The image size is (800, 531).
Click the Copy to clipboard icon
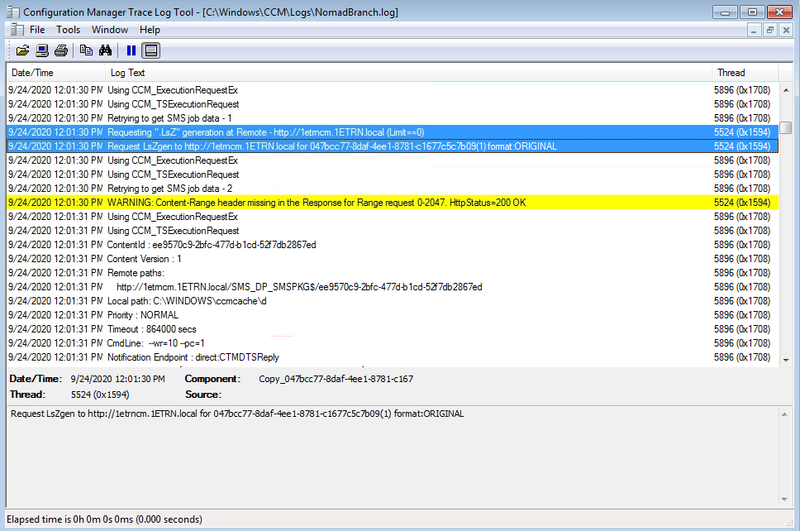coord(87,50)
